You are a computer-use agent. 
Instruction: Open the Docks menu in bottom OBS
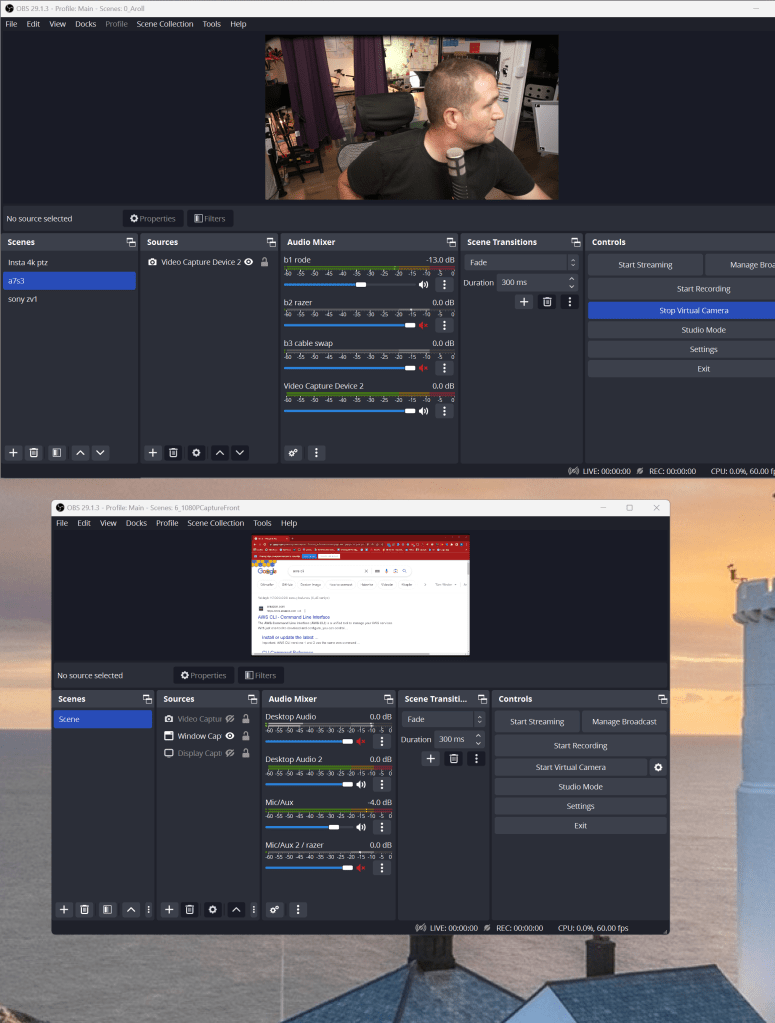click(136, 523)
